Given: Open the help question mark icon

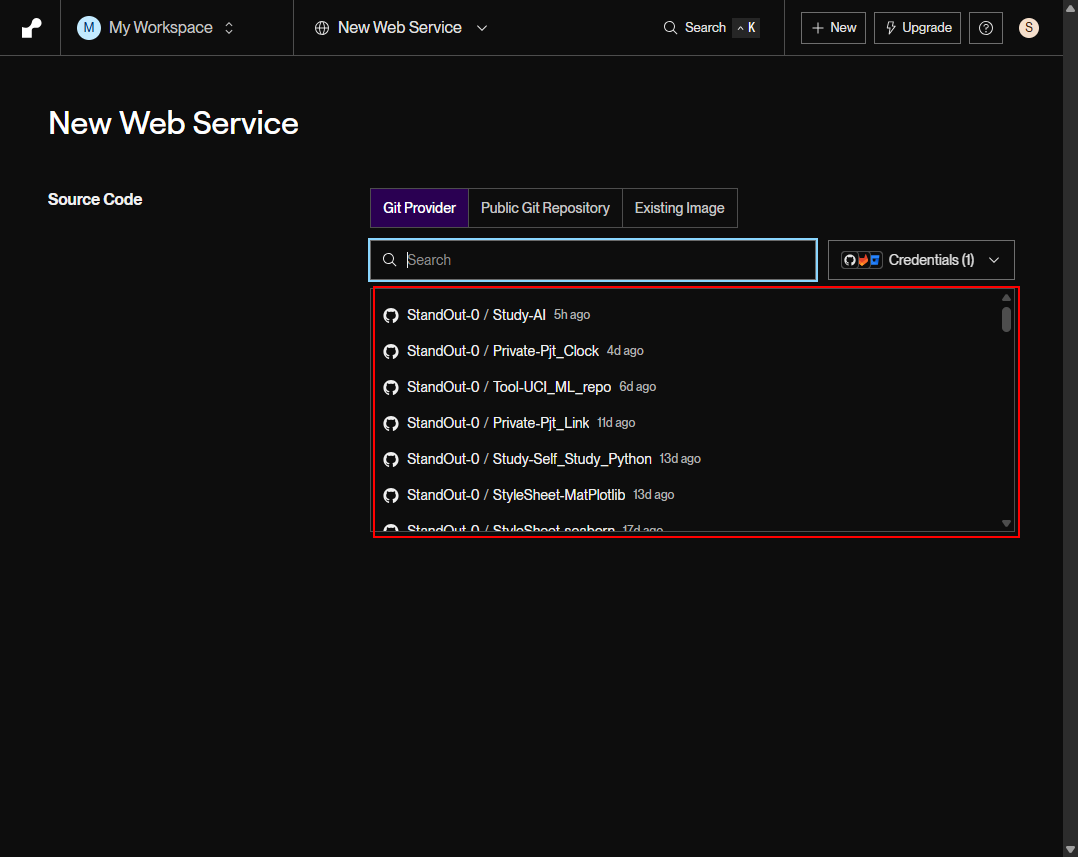Looking at the screenshot, I should point(985,28).
